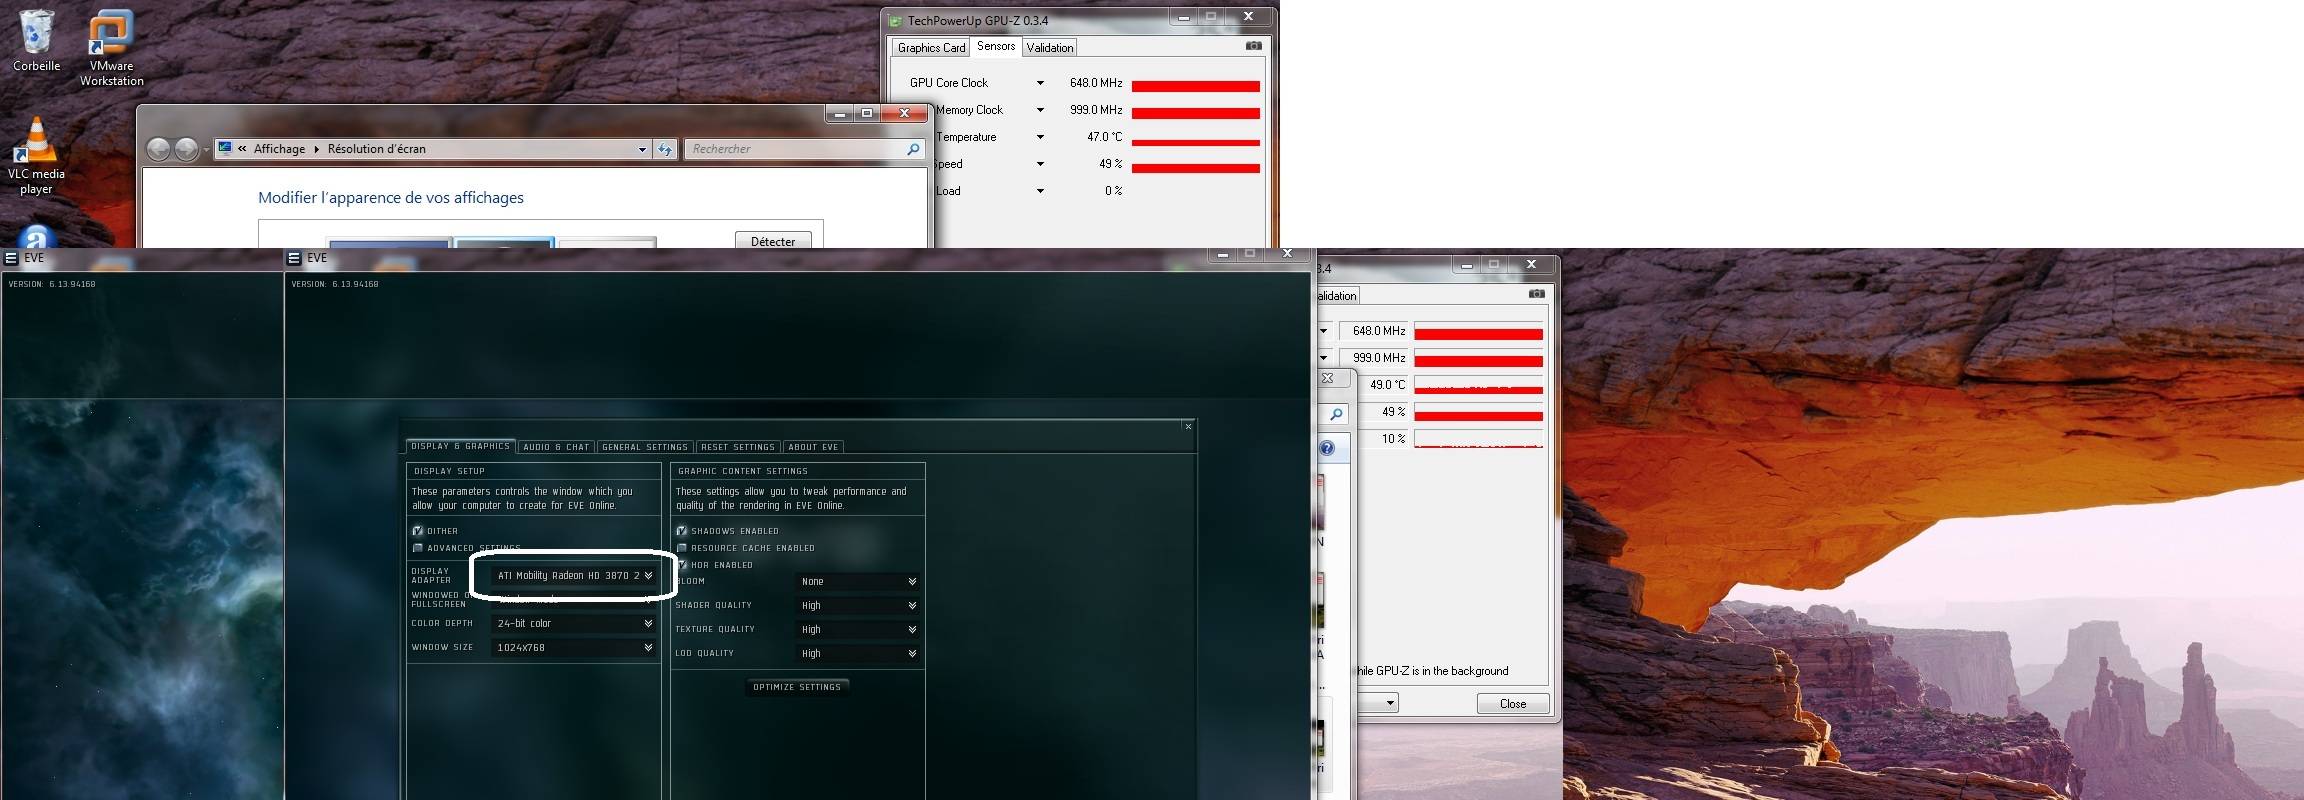
Task: Switch to the Audio & Chat tab
Action: pyautogui.click(x=556, y=447)
